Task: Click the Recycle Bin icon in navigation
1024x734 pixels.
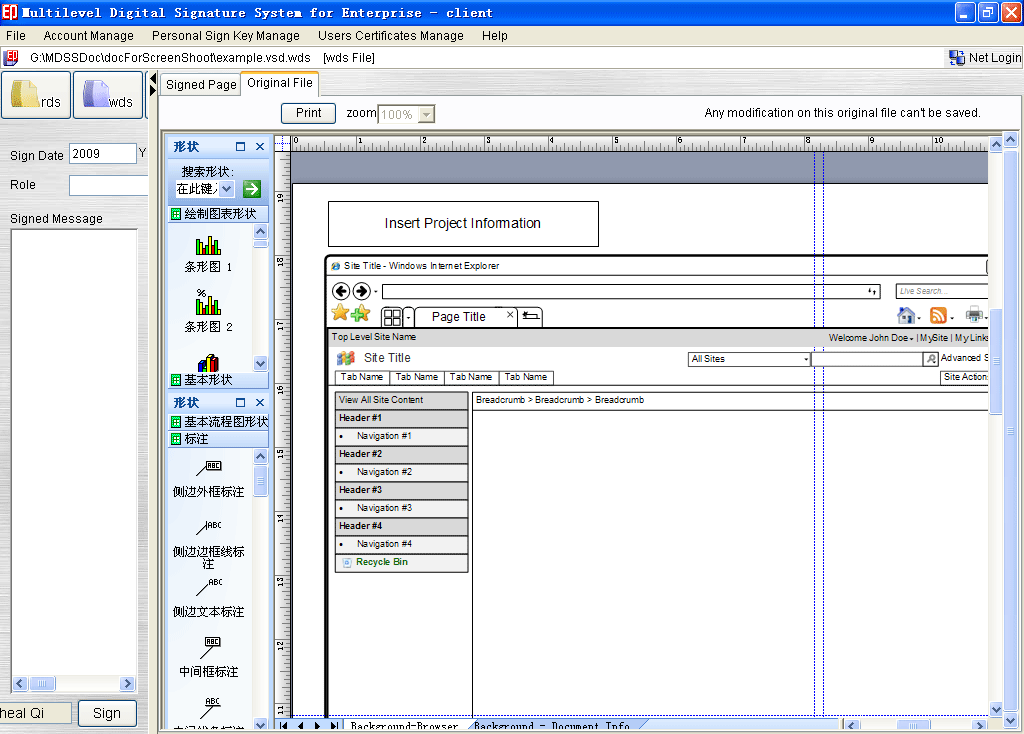Action: (347, 562)
